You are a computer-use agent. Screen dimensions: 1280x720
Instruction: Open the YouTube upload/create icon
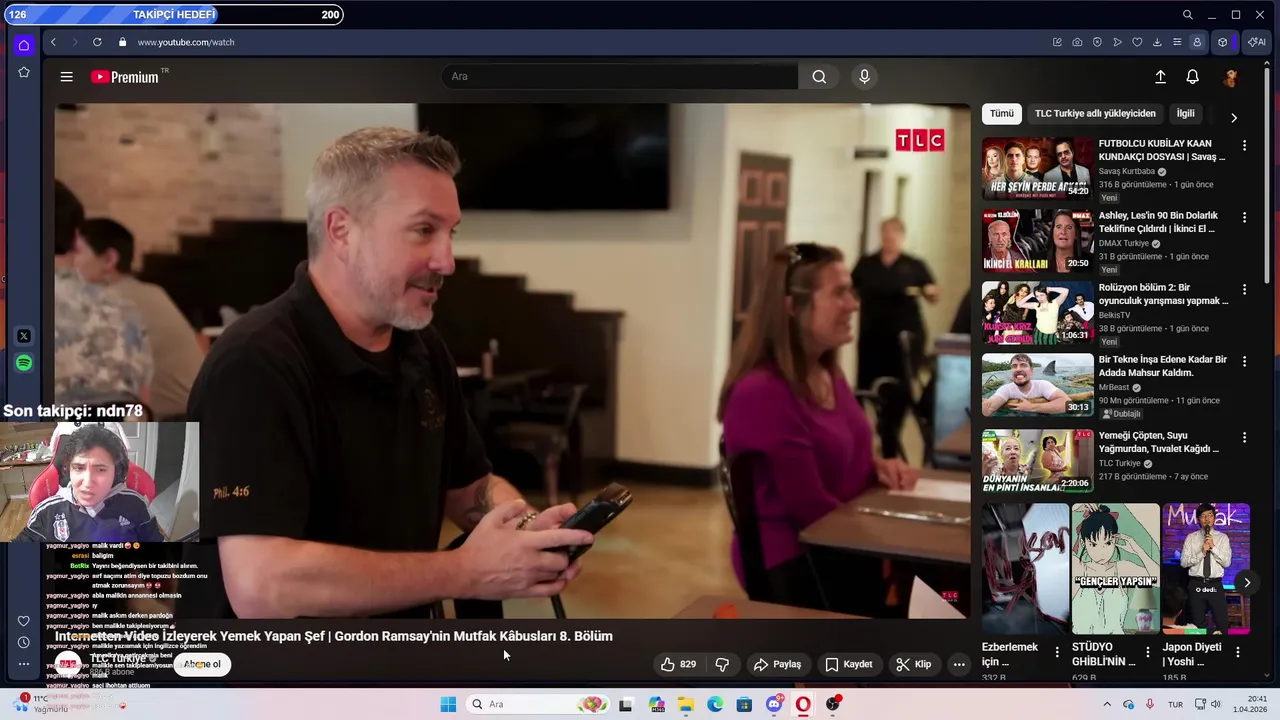pyautogui.click(x=1160, y=77)
